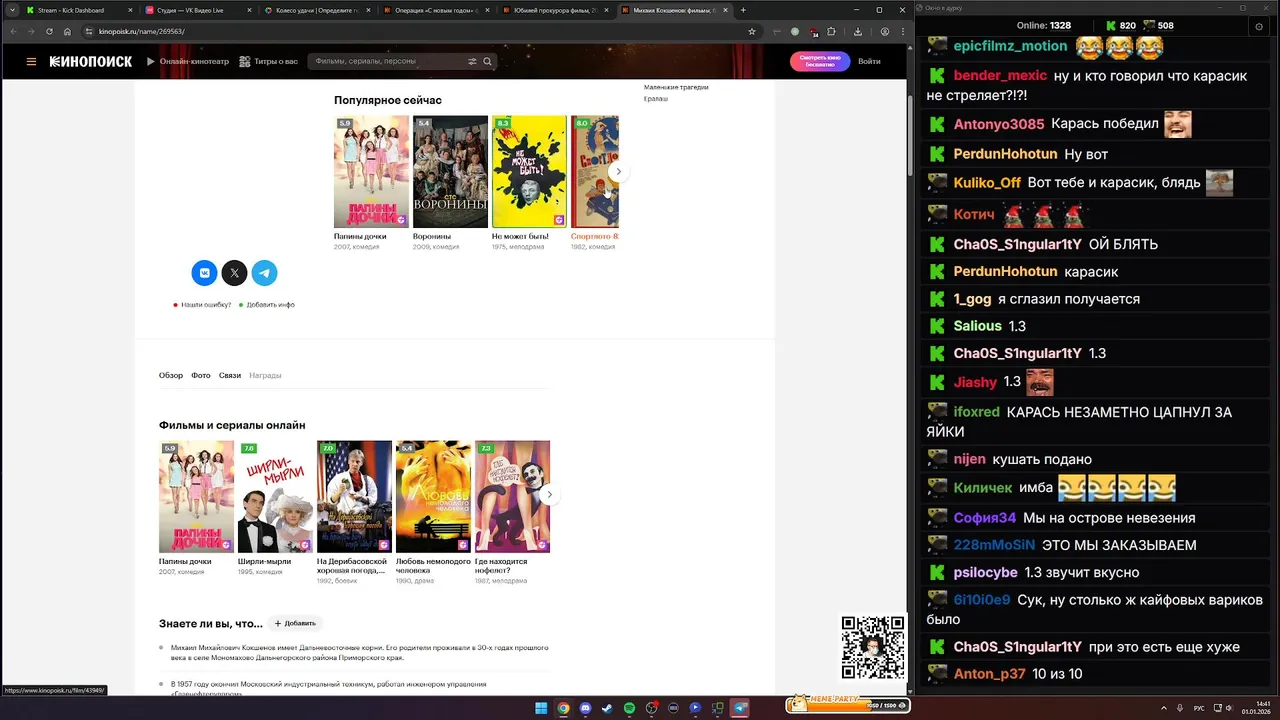Open Папины дочки poster in popular list
The width and height of the screenshot is (1280, 720).
point(371,172)
